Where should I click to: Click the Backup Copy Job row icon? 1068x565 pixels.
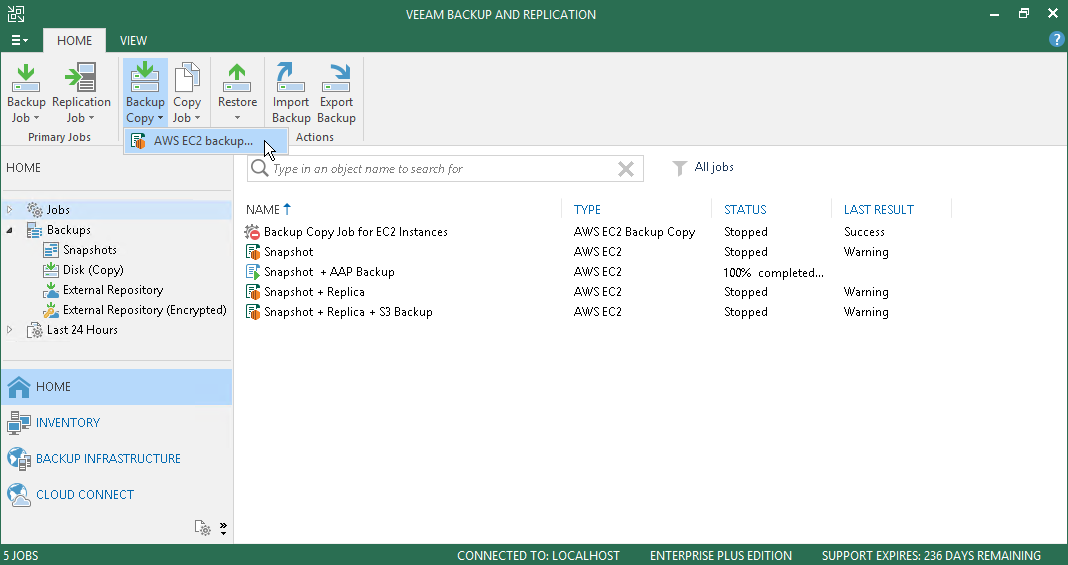tap(253, 232)
